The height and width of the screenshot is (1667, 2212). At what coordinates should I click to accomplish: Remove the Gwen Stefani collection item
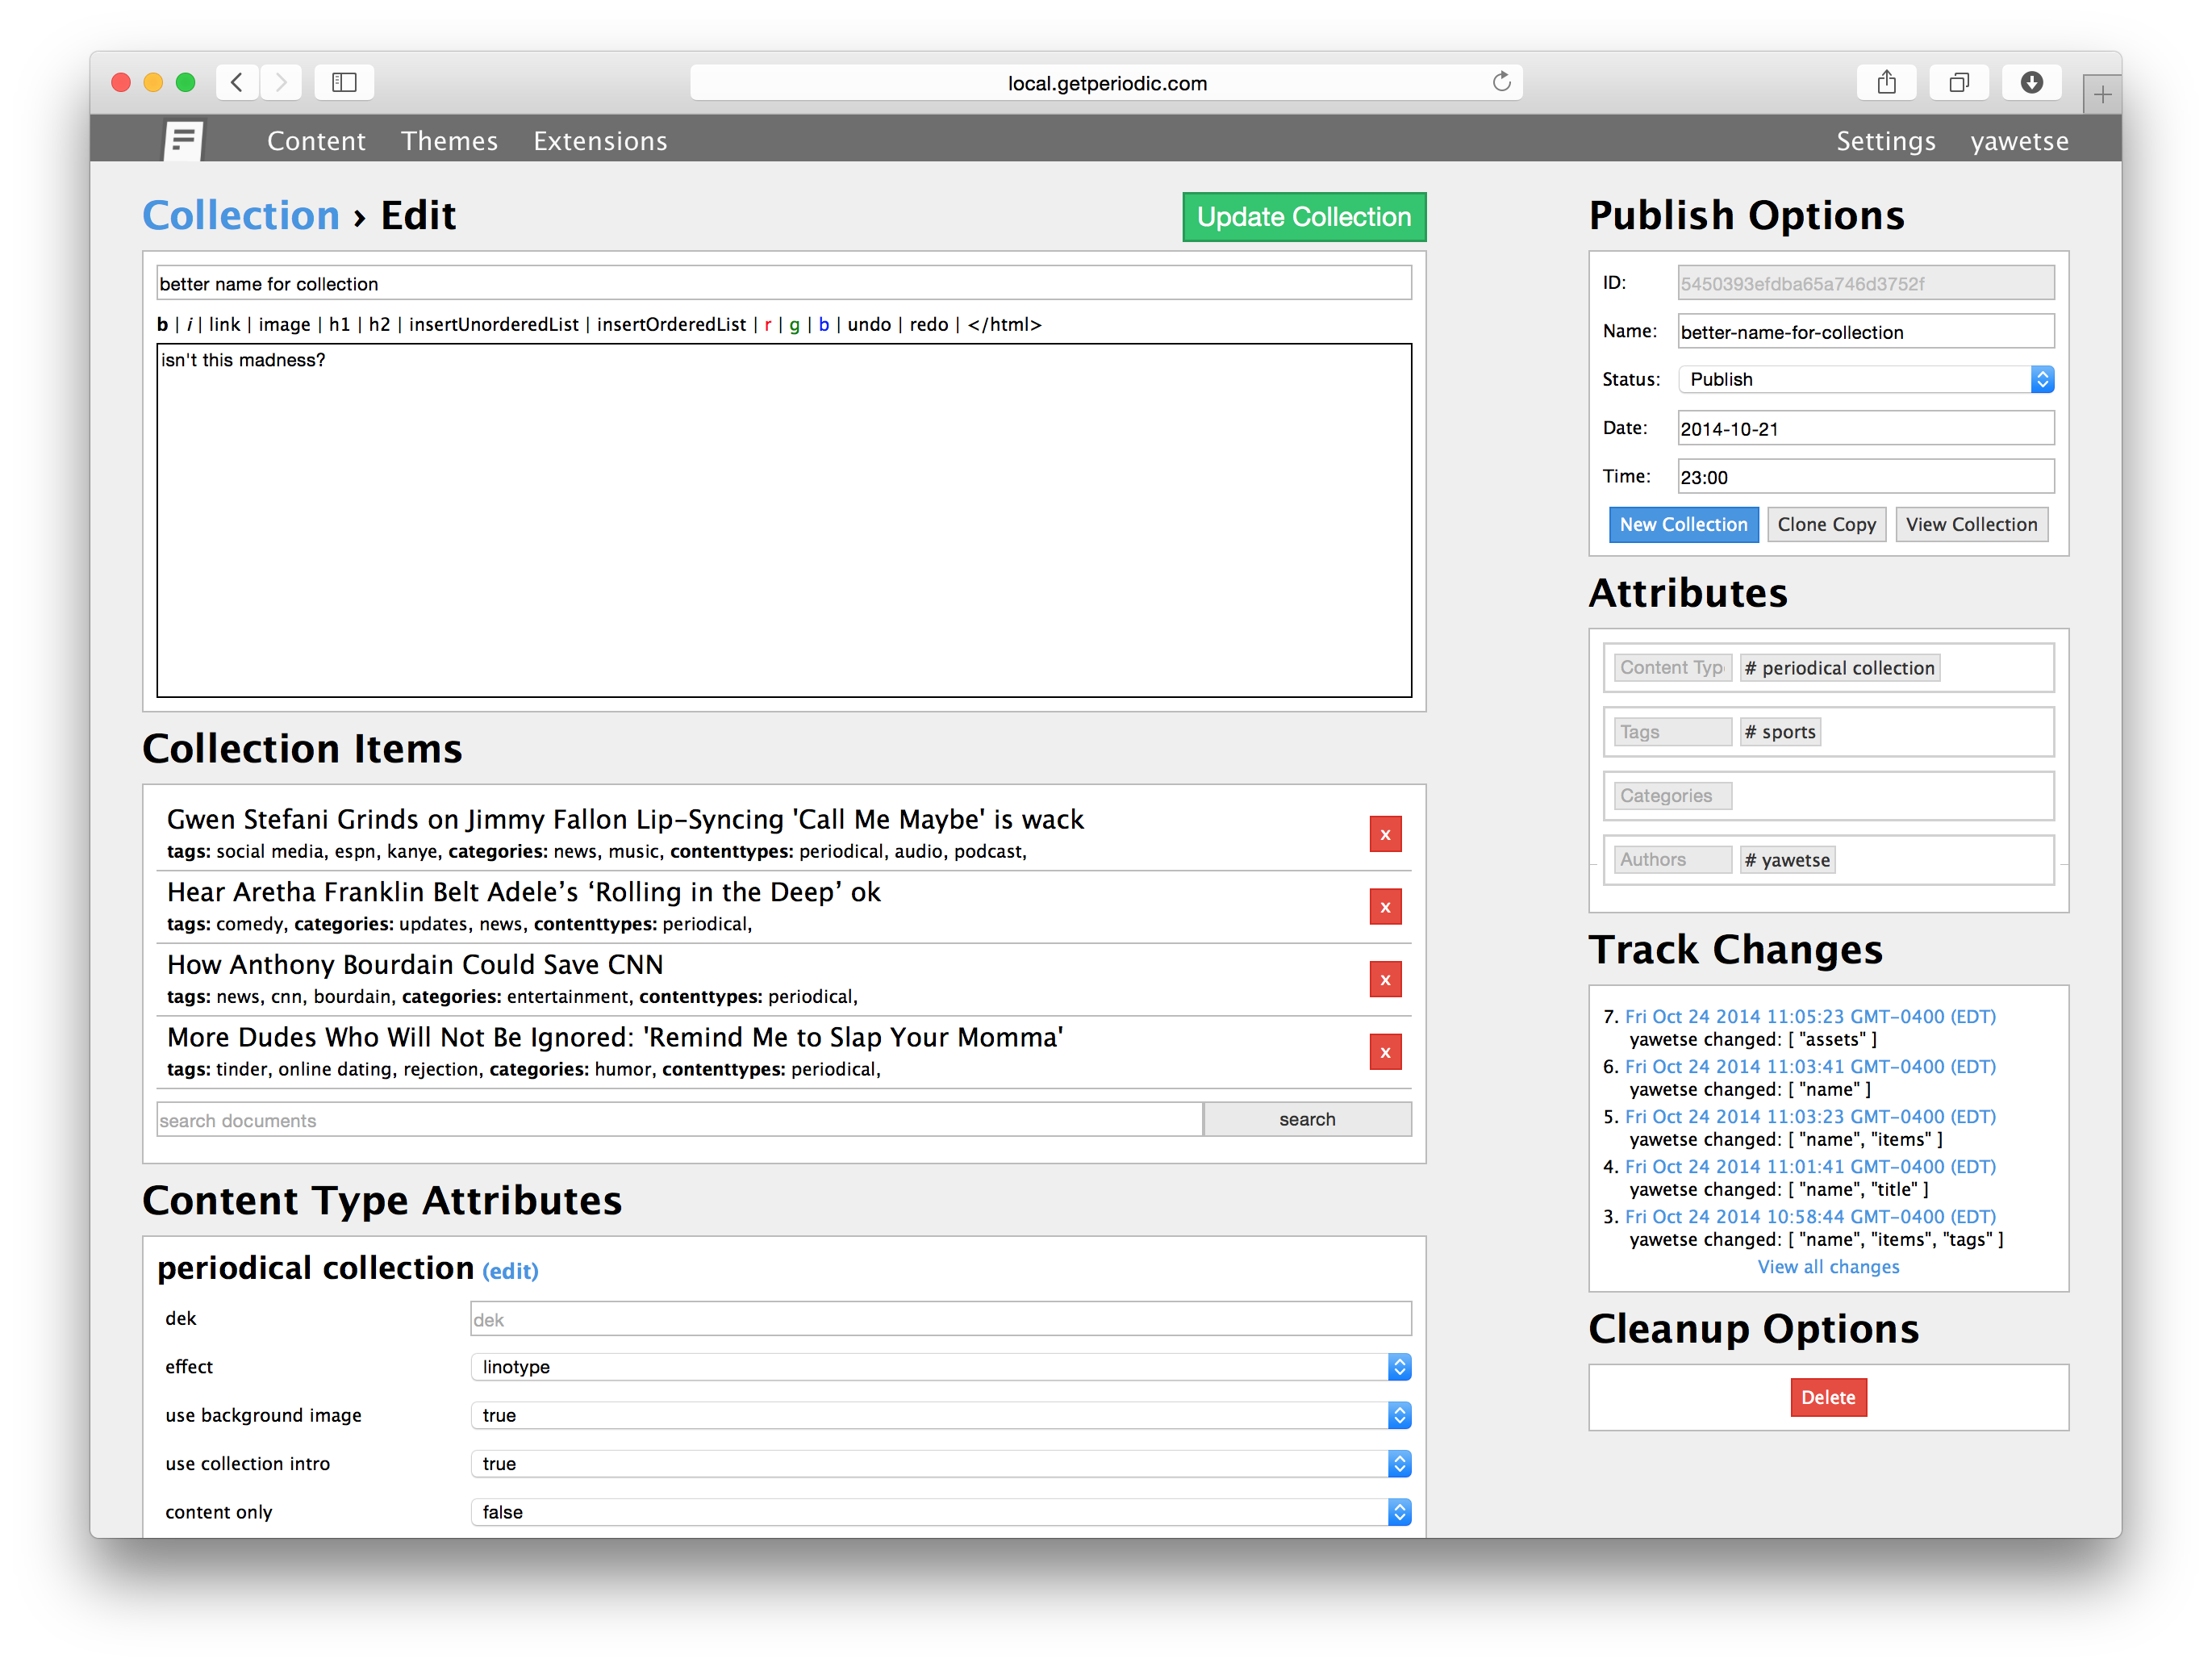[1385, 834]
